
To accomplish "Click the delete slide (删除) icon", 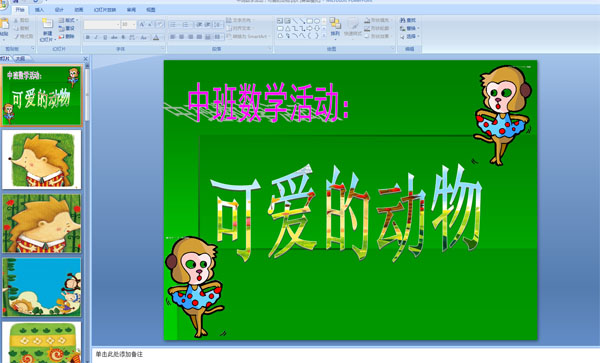I will [x=67, y=36].
